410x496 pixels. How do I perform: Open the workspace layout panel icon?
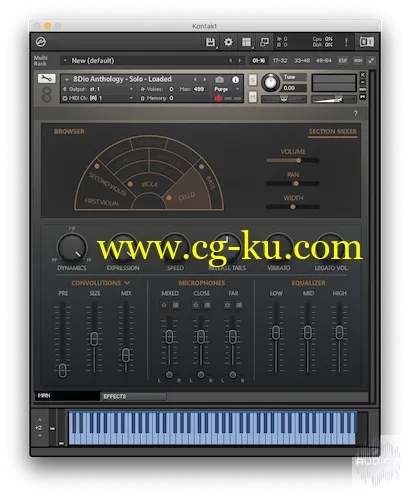246,42
